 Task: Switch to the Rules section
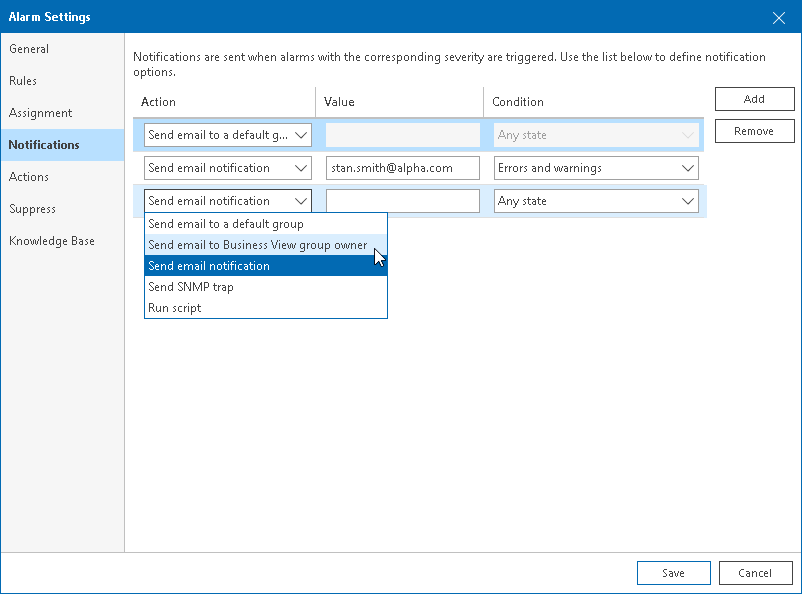pos(27,80)
